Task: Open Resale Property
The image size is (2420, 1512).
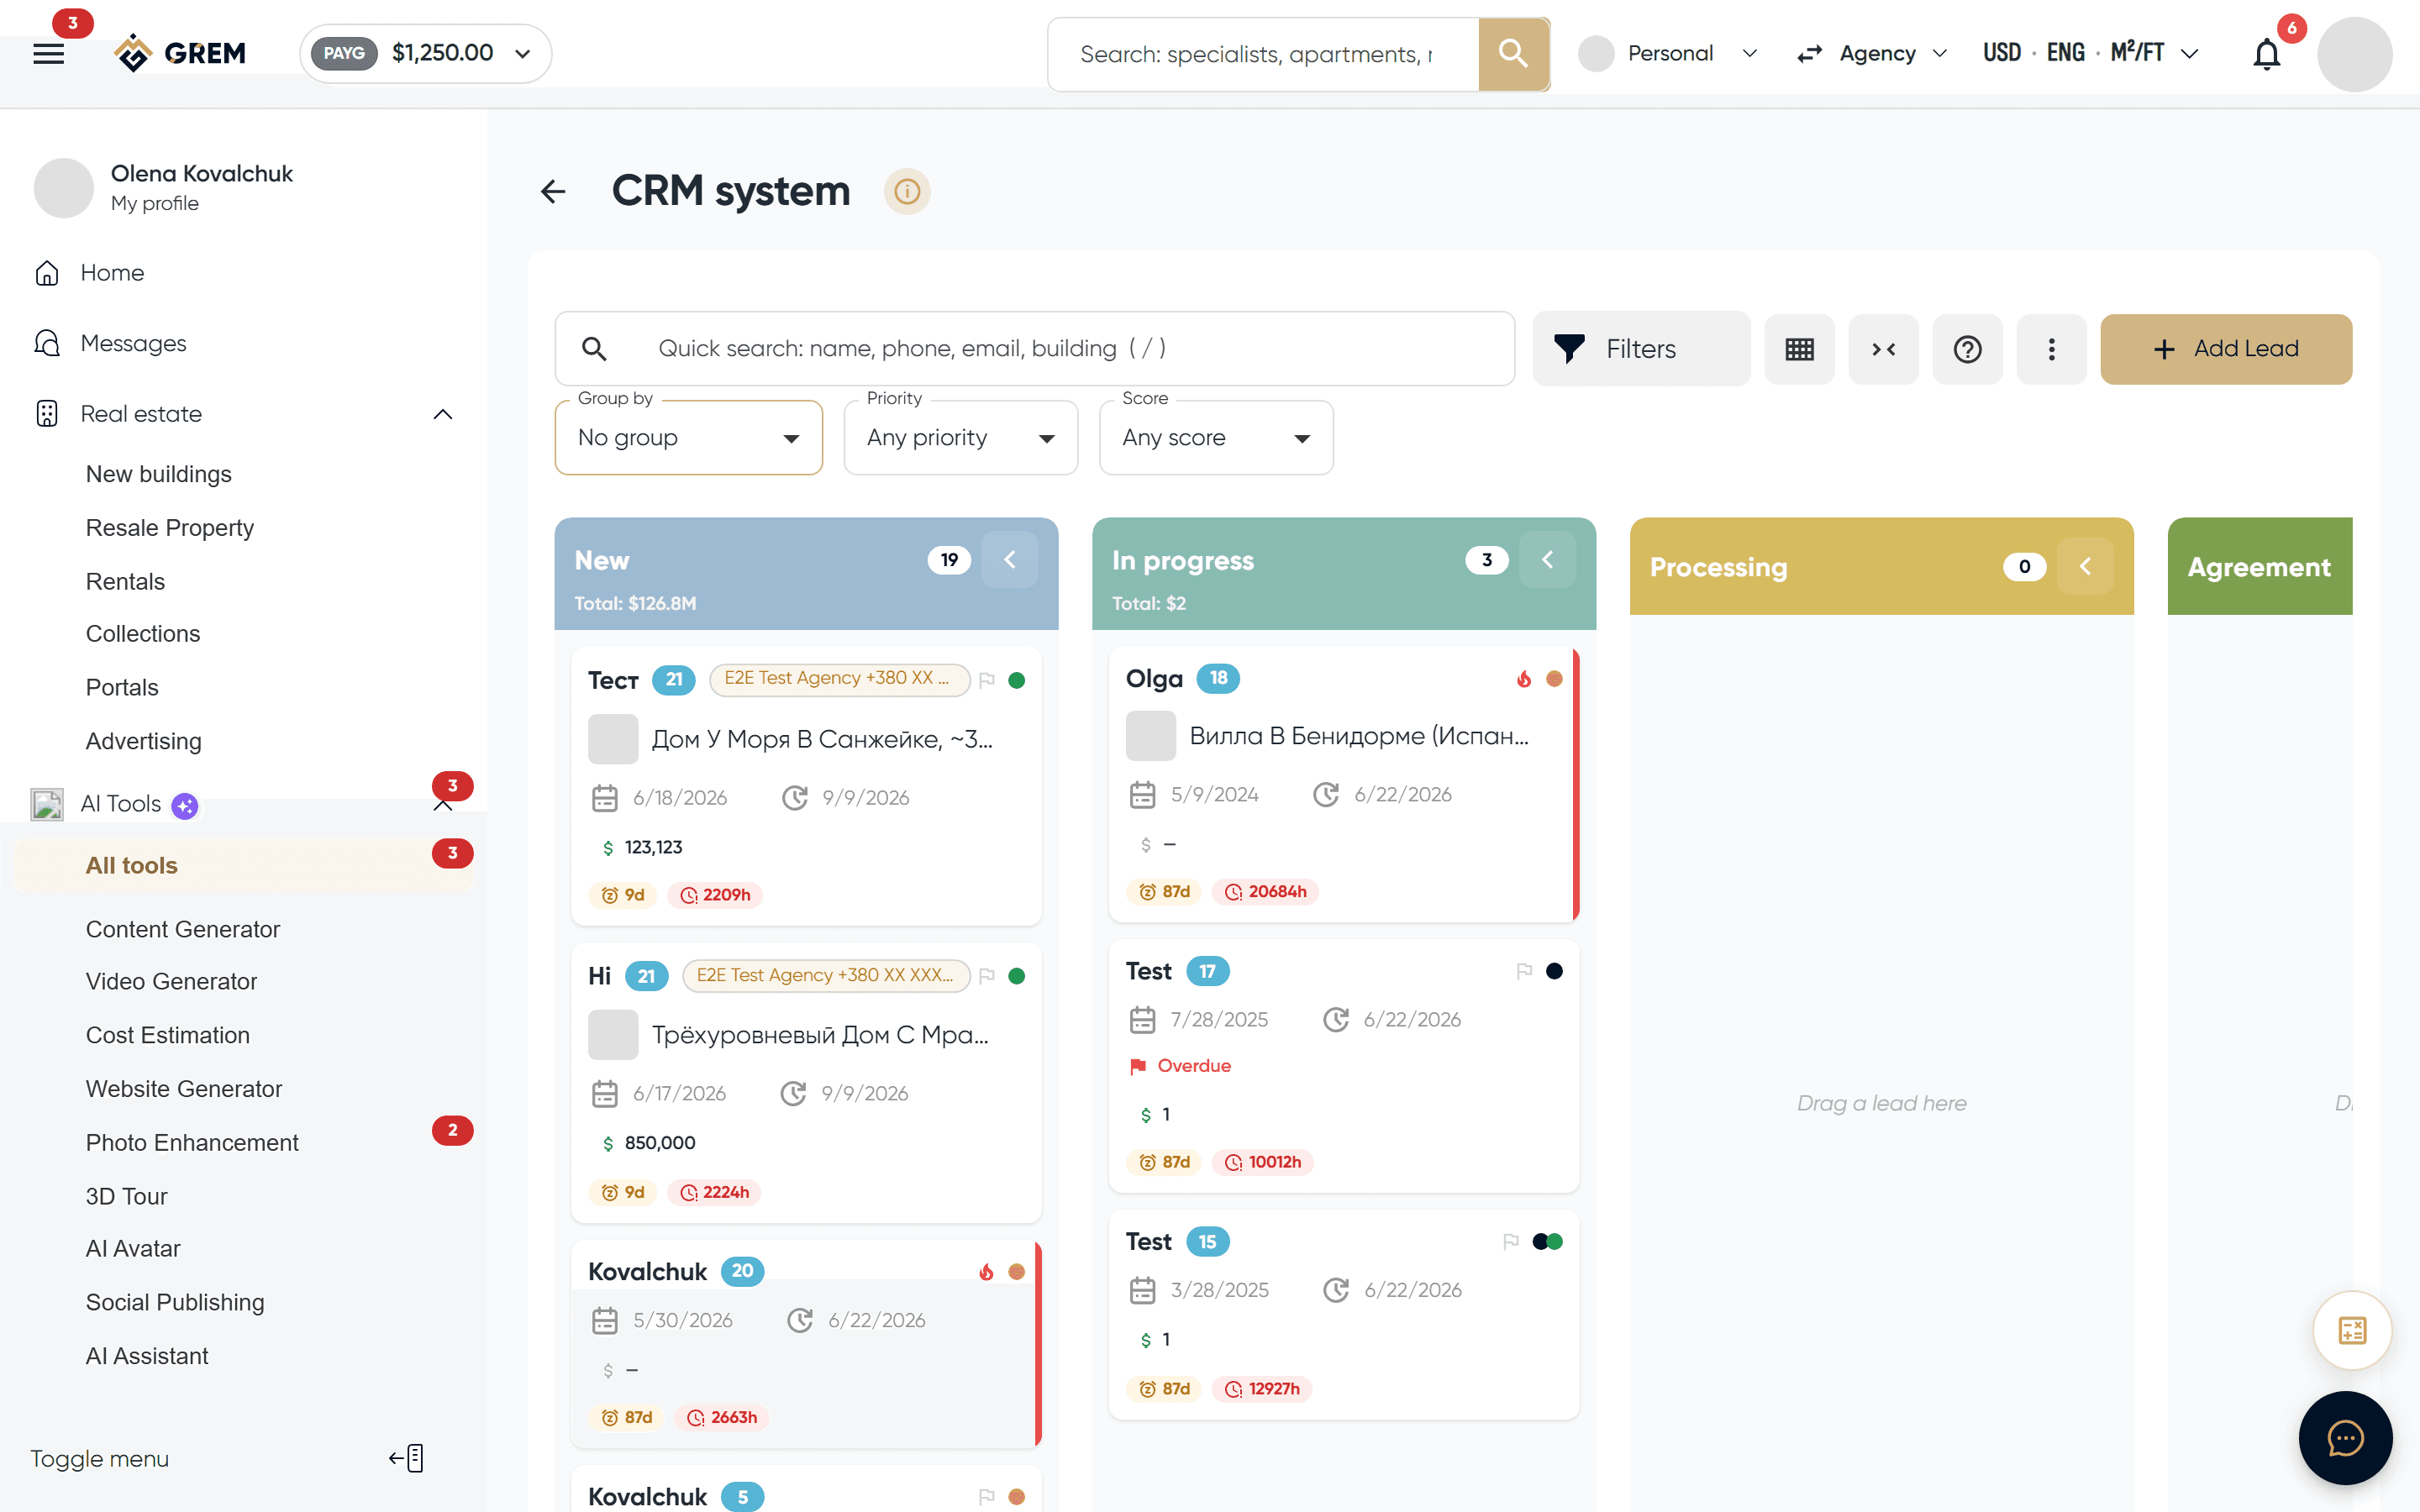Action: coord(170,528)
